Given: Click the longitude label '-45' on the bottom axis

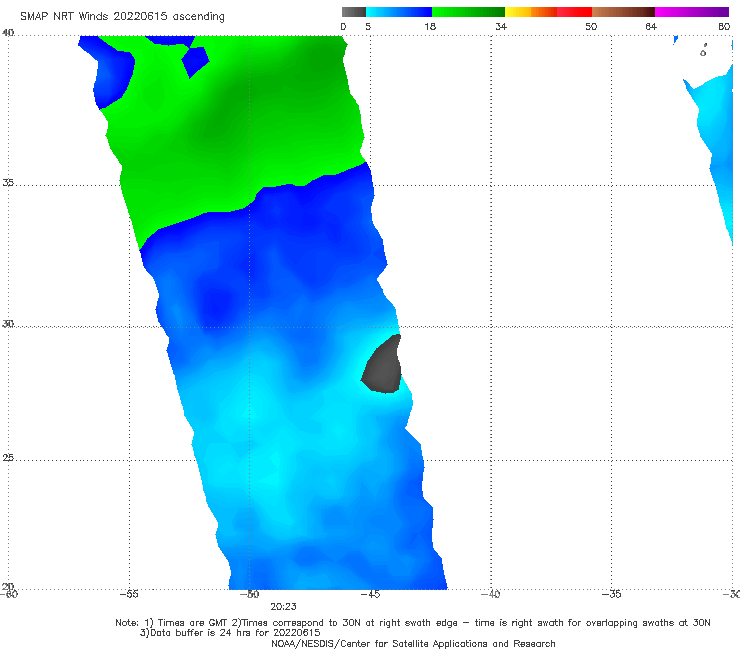Looking at the screenshot, I should pos(370,594).
